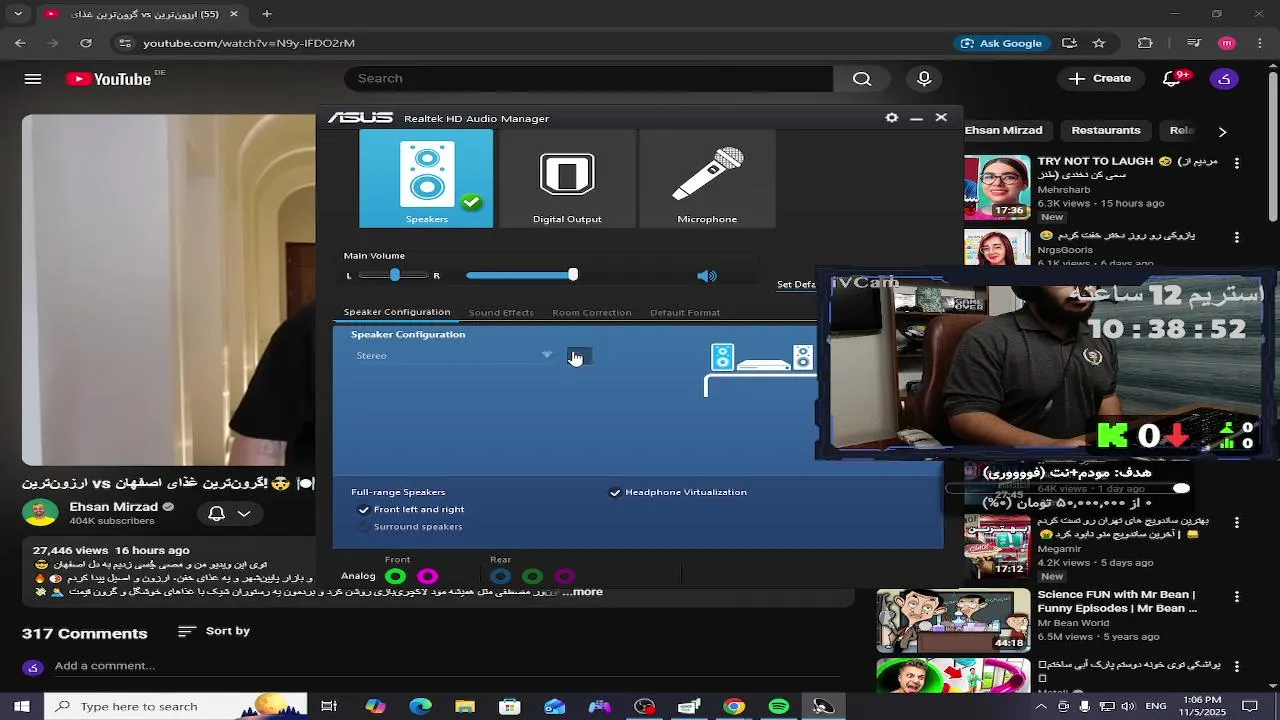Reload the page in Chrome
This screenshot has width=1280, height=720.
pos(86,43)
